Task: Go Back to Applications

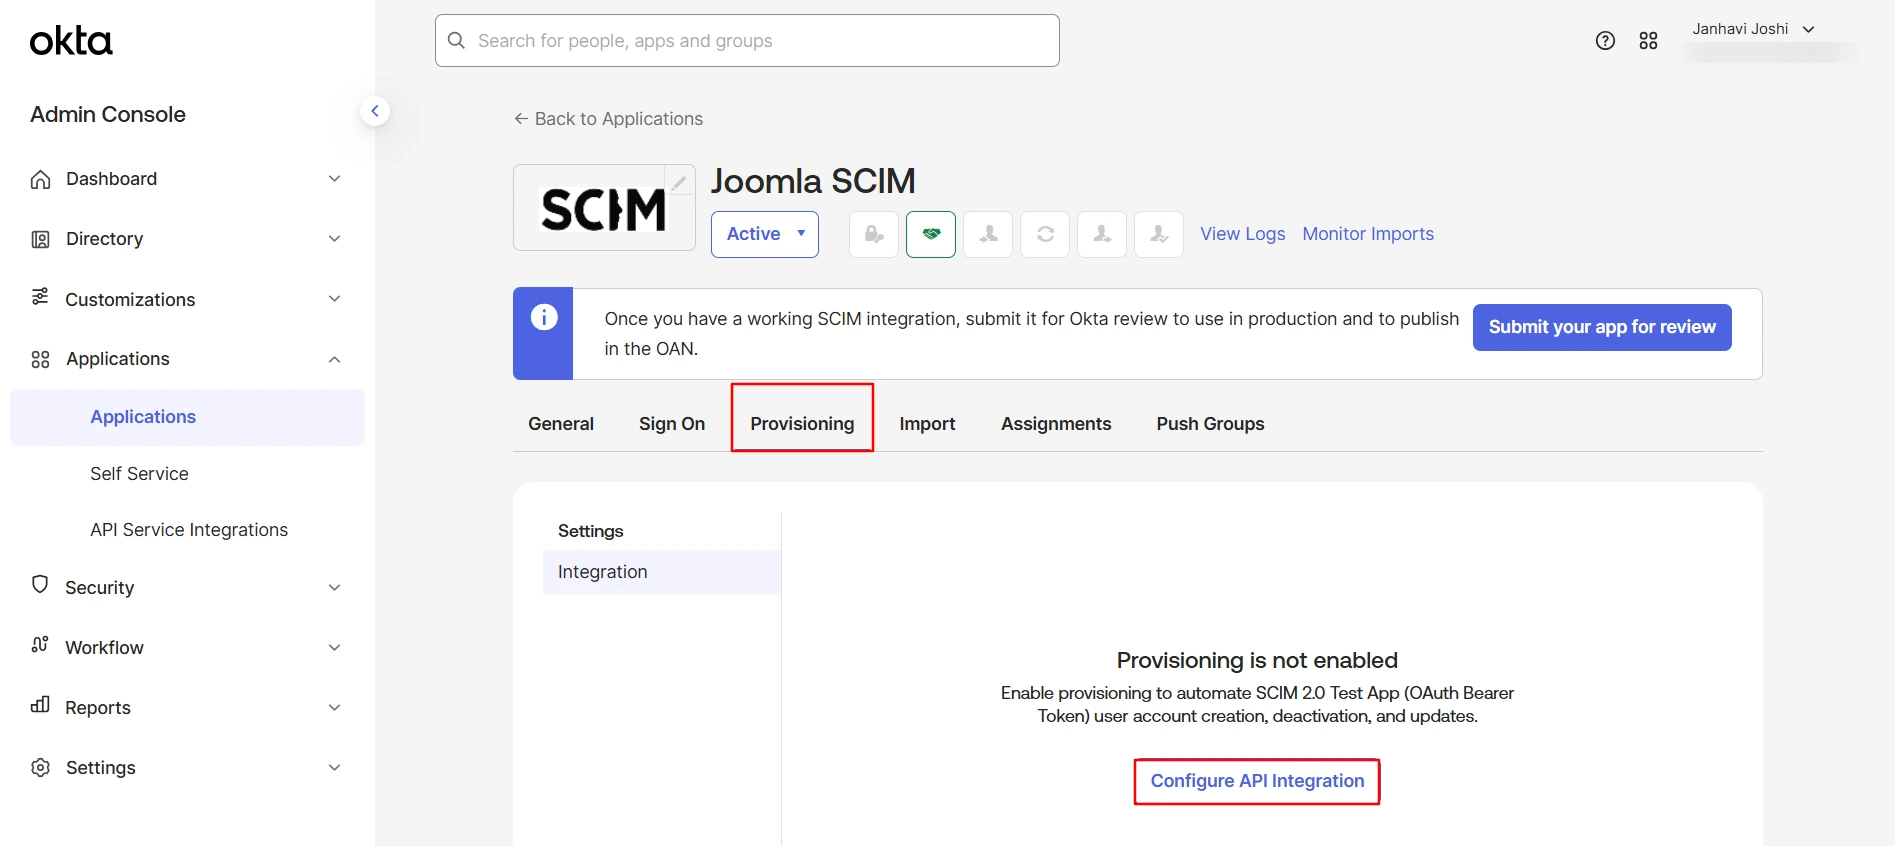Action: (x=608, y=119)
